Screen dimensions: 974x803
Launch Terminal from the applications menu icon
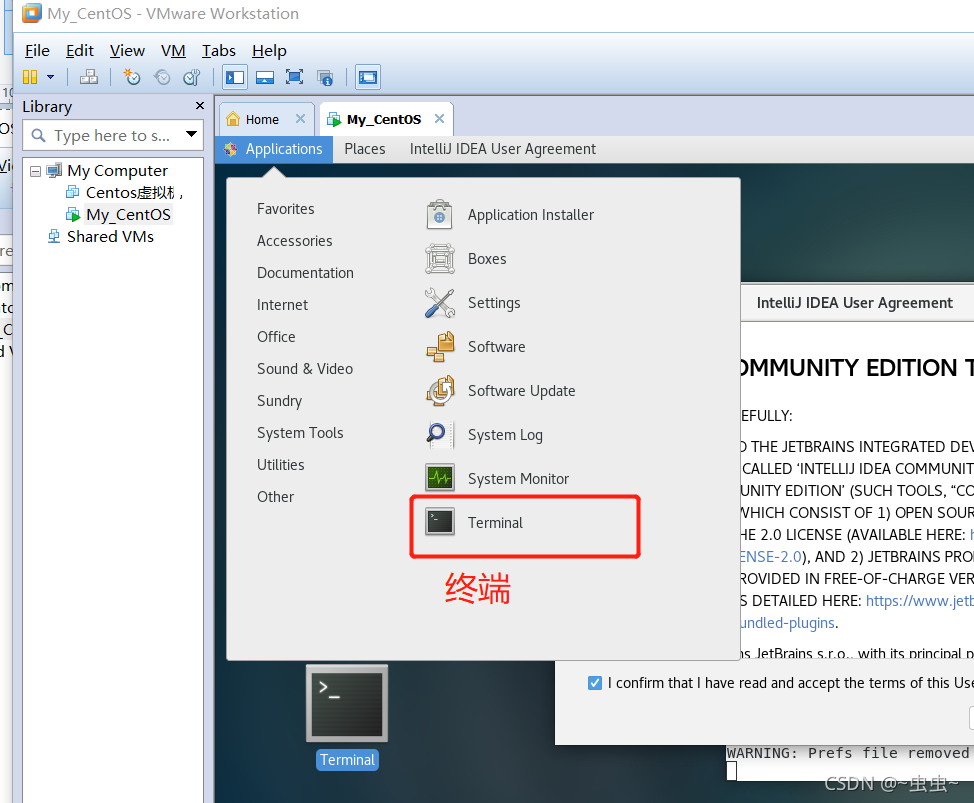tap(439, 522)
